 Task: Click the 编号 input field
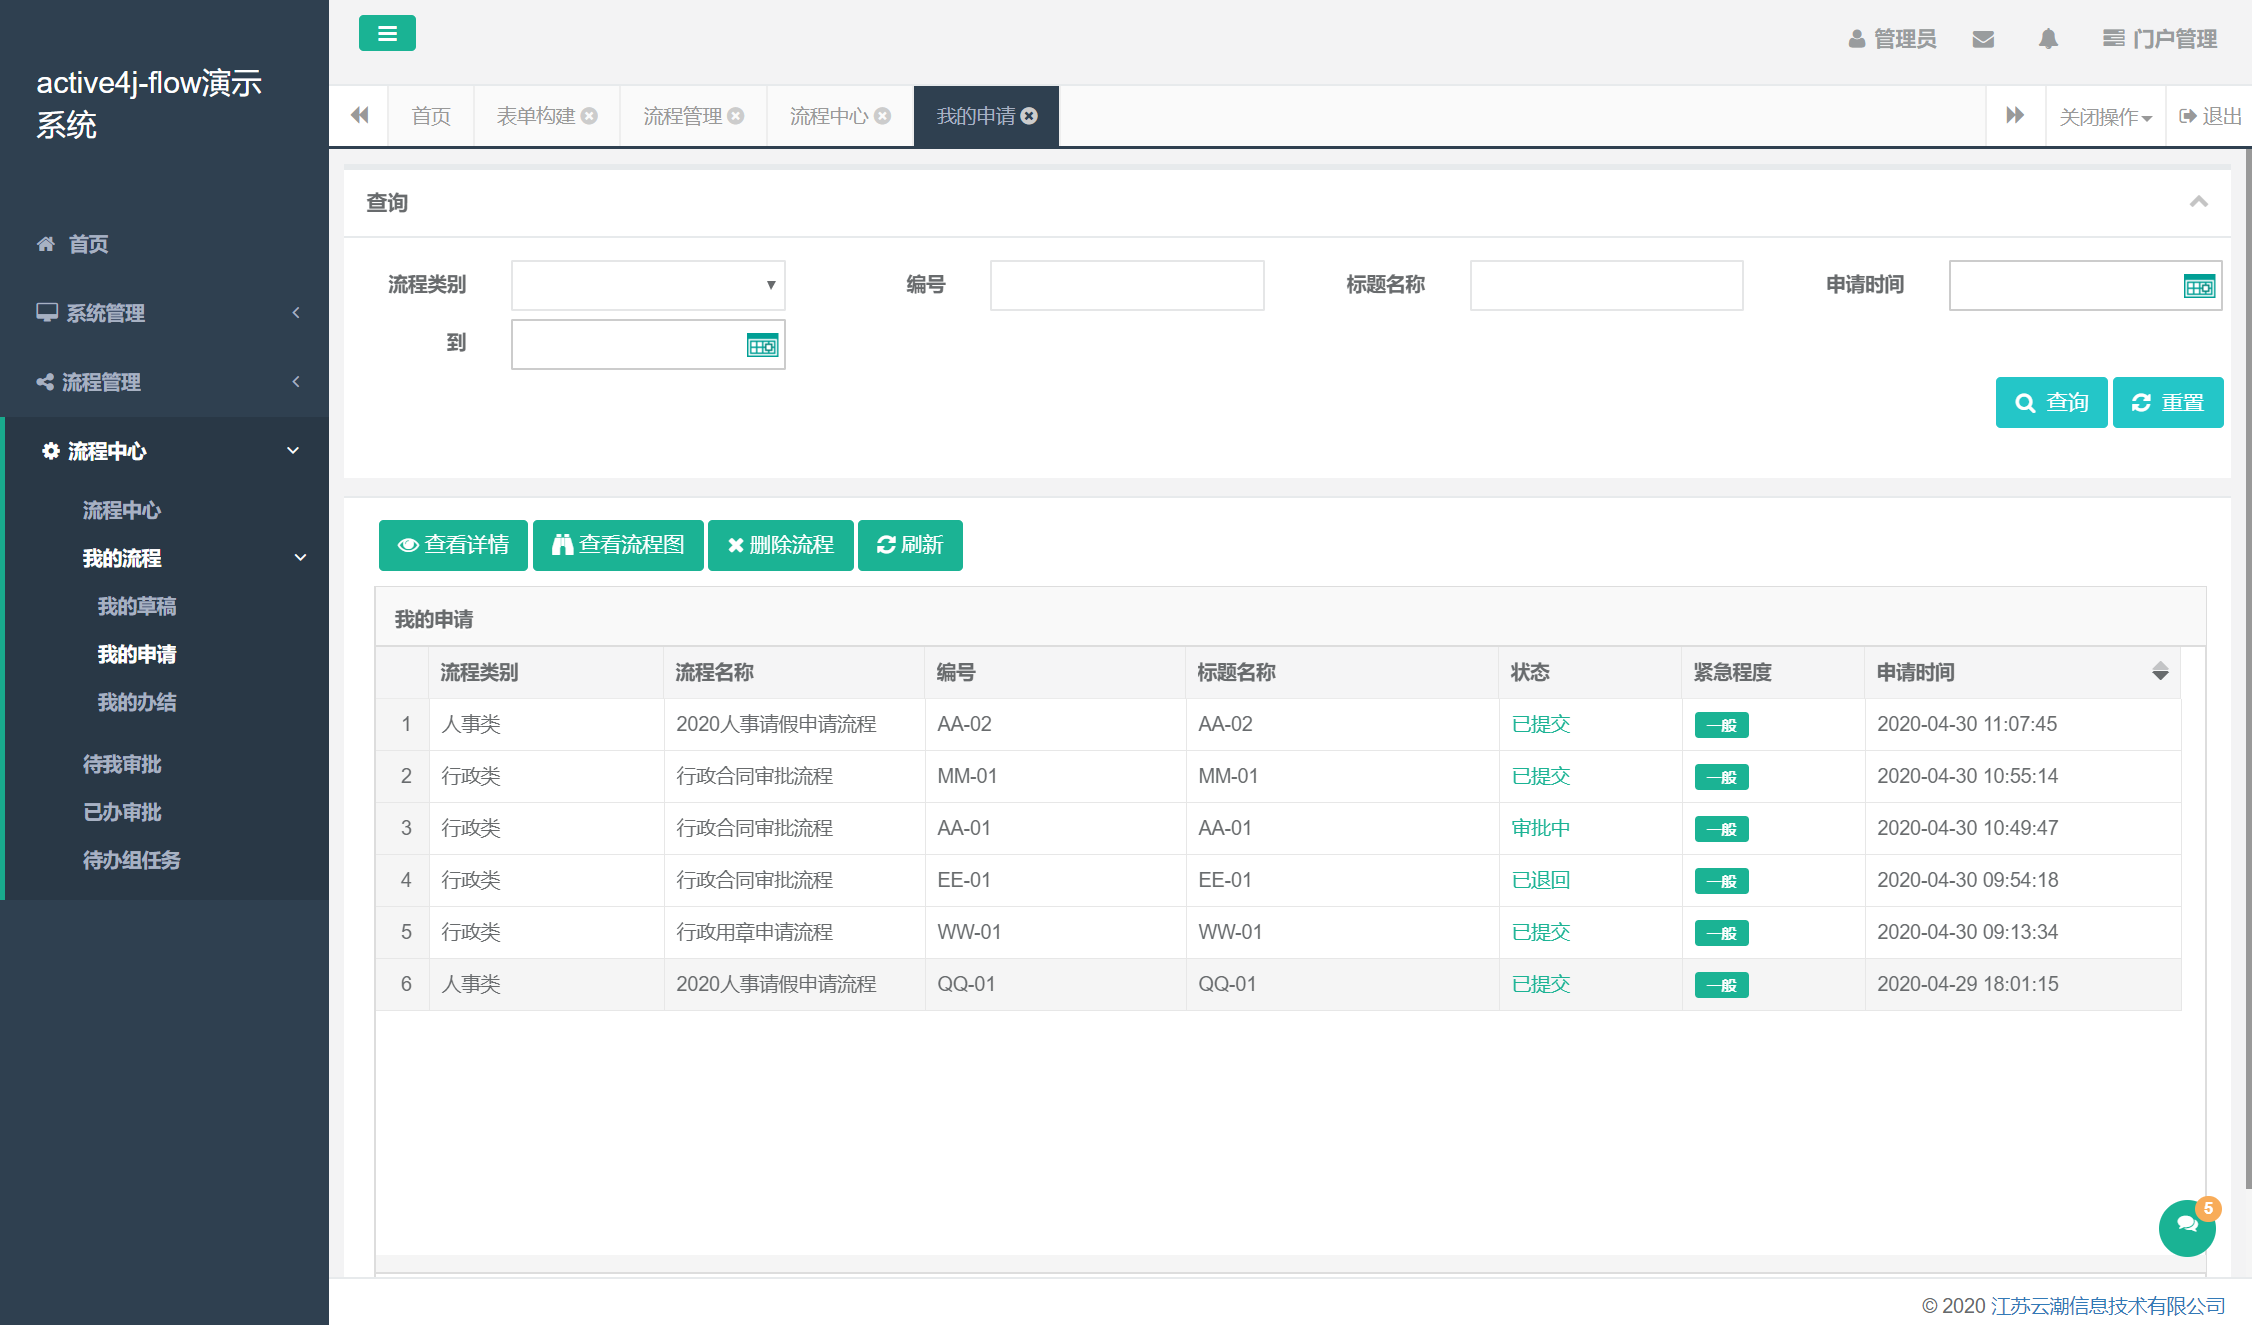1126,286
